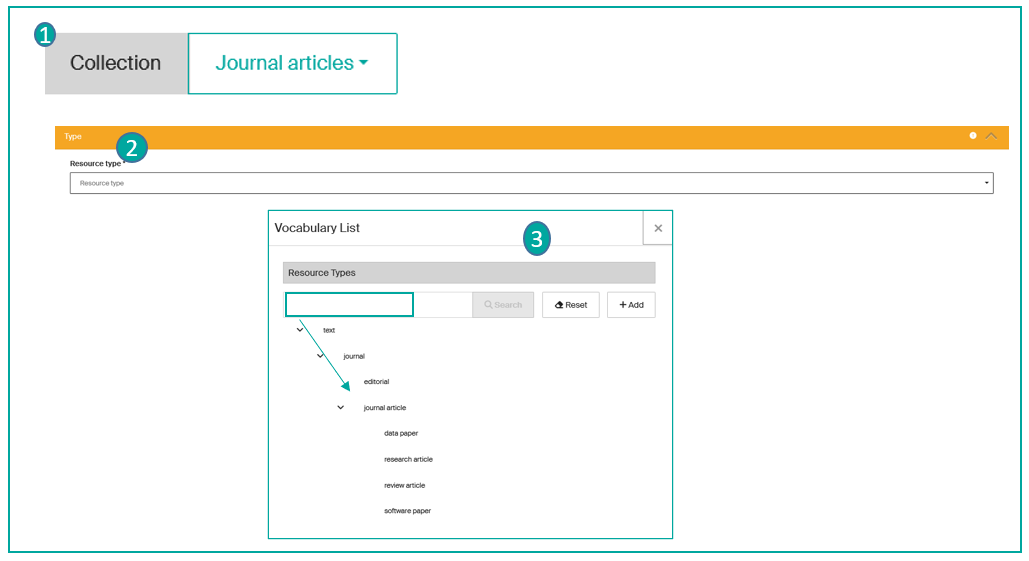The height and width of the screenshot is (561, 1029).
Task: Pick 'review article' in the vocabulary tree
Action: [x=404, y=486]
